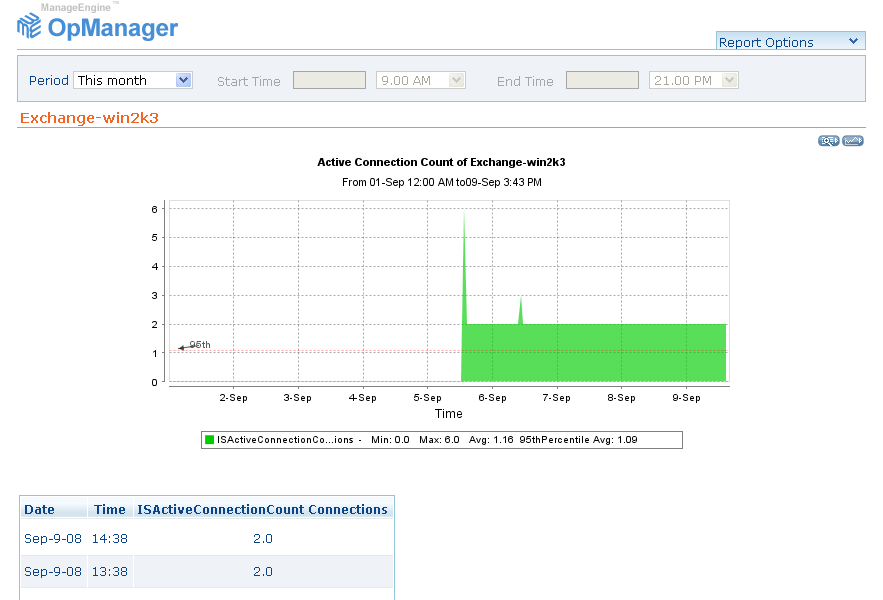
Task: Click the 13:38 time cell
Action: point(110,571)
